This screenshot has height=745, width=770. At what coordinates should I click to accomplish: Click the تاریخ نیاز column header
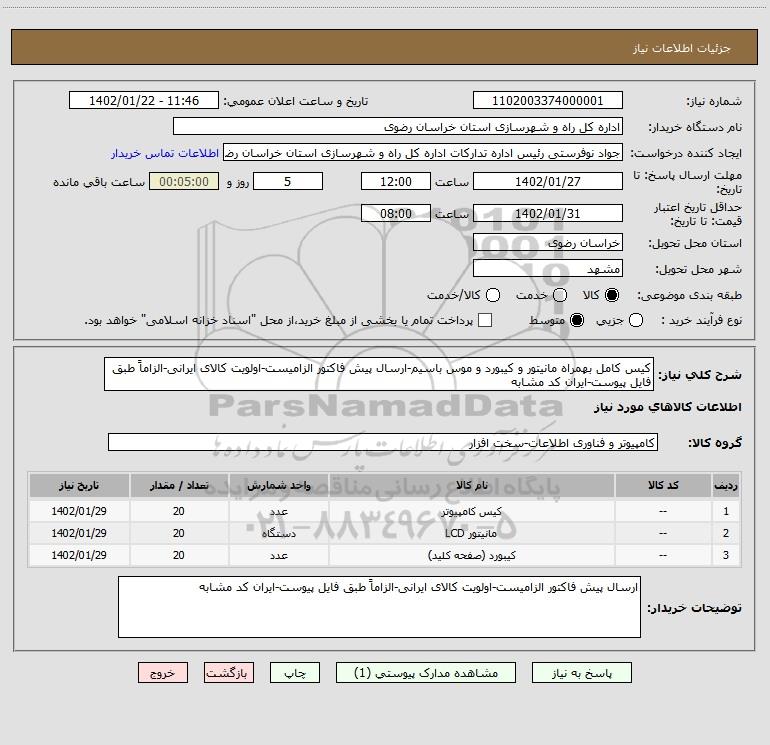[x=79, y=485]
